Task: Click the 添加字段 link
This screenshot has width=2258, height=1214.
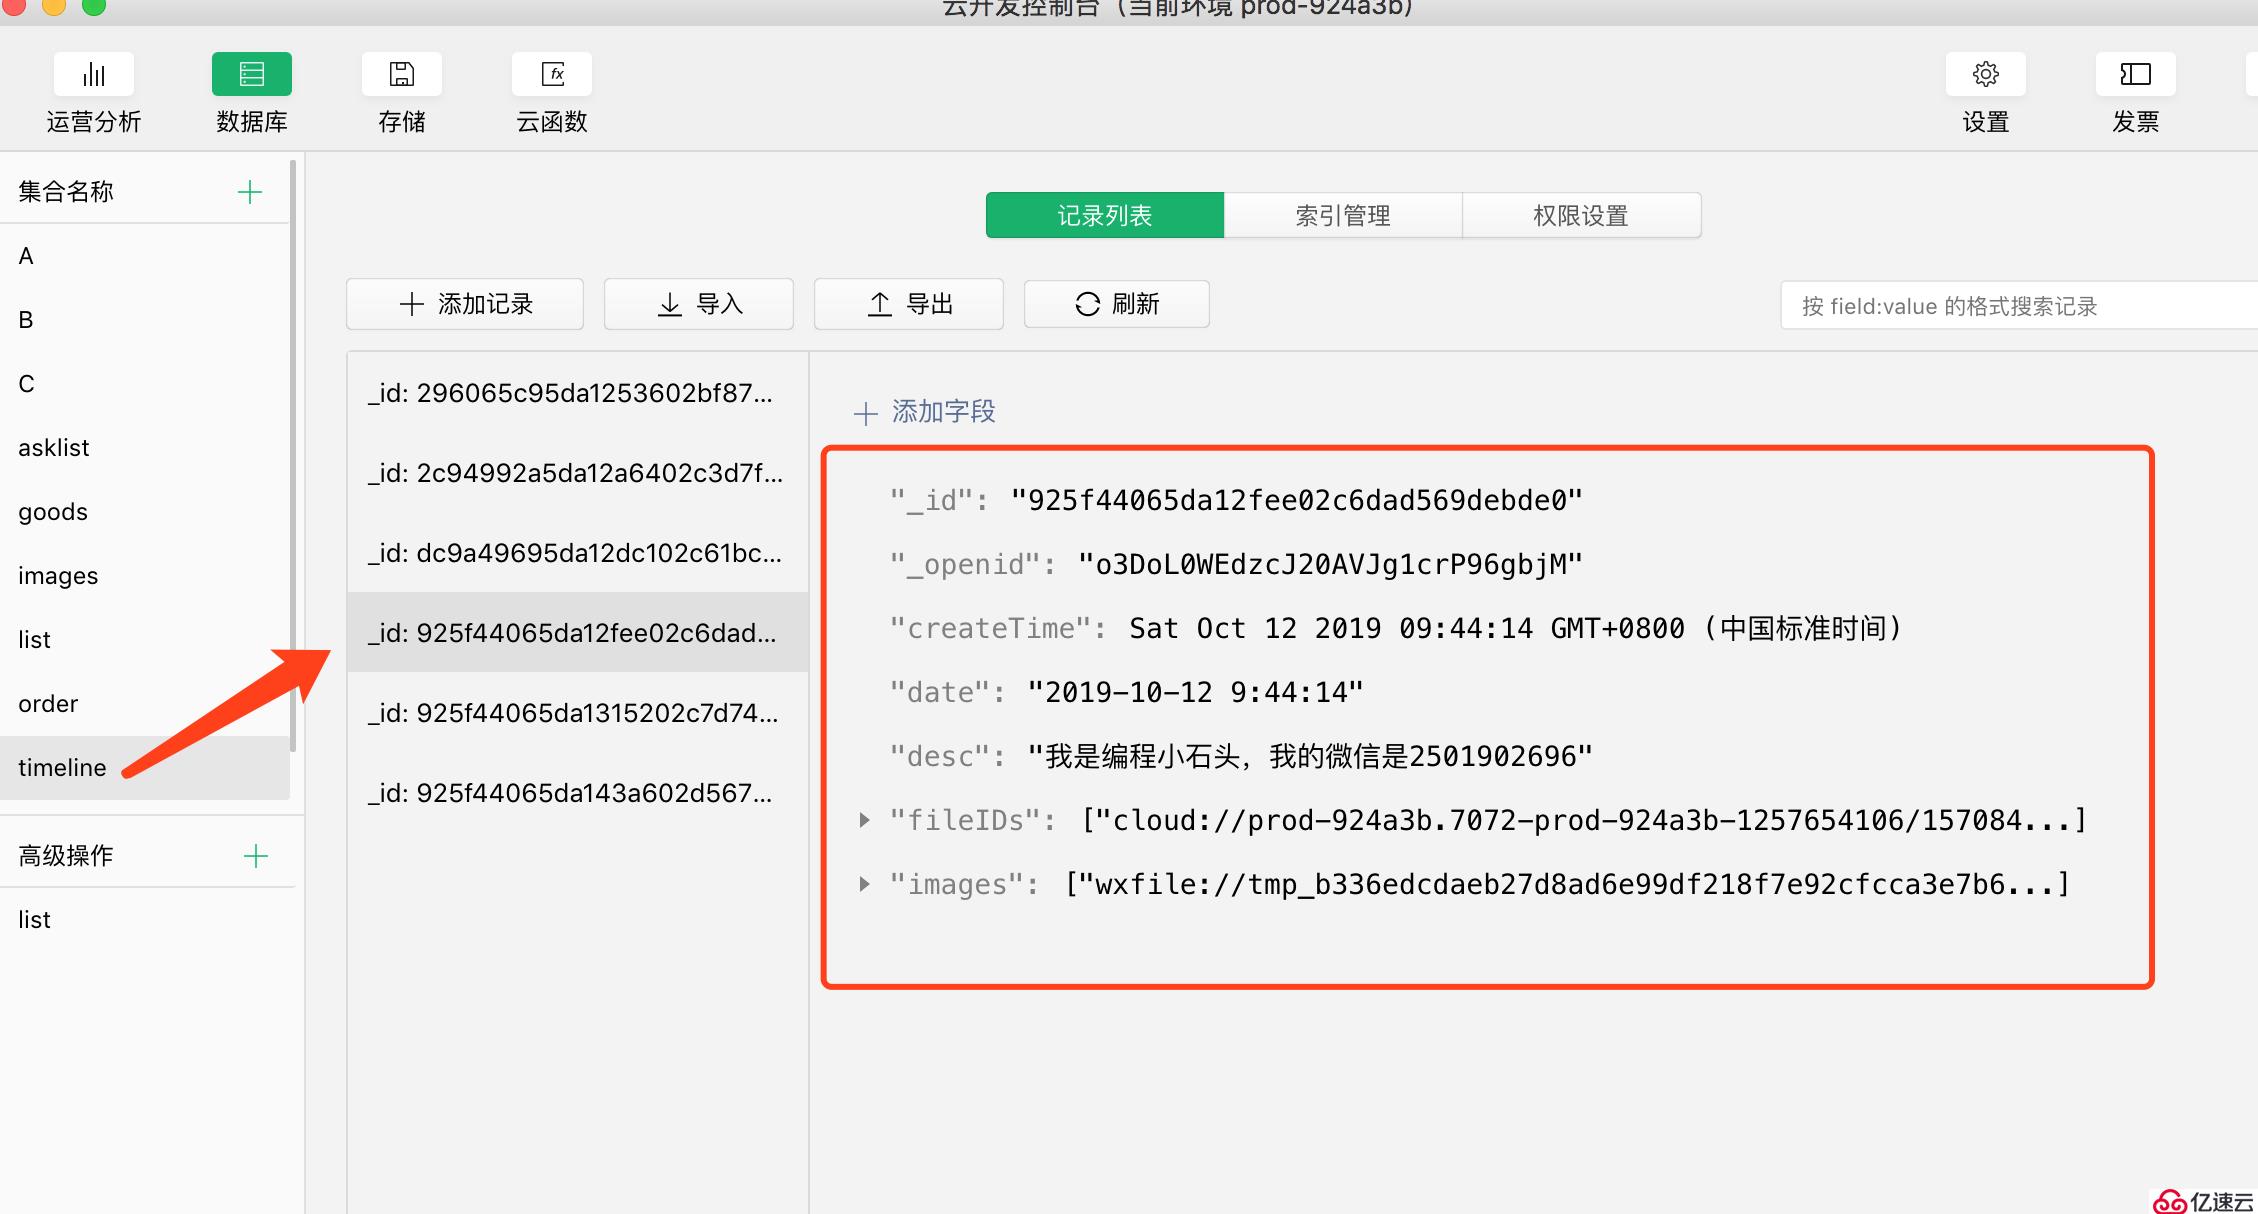Action: [944, 412]
